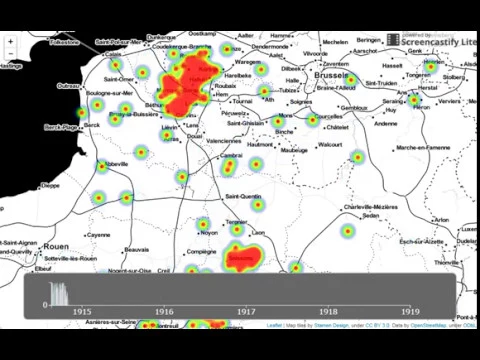Click the 1915 label on the timeline
The height and width of the screenshot is (360, 480).
82,312
